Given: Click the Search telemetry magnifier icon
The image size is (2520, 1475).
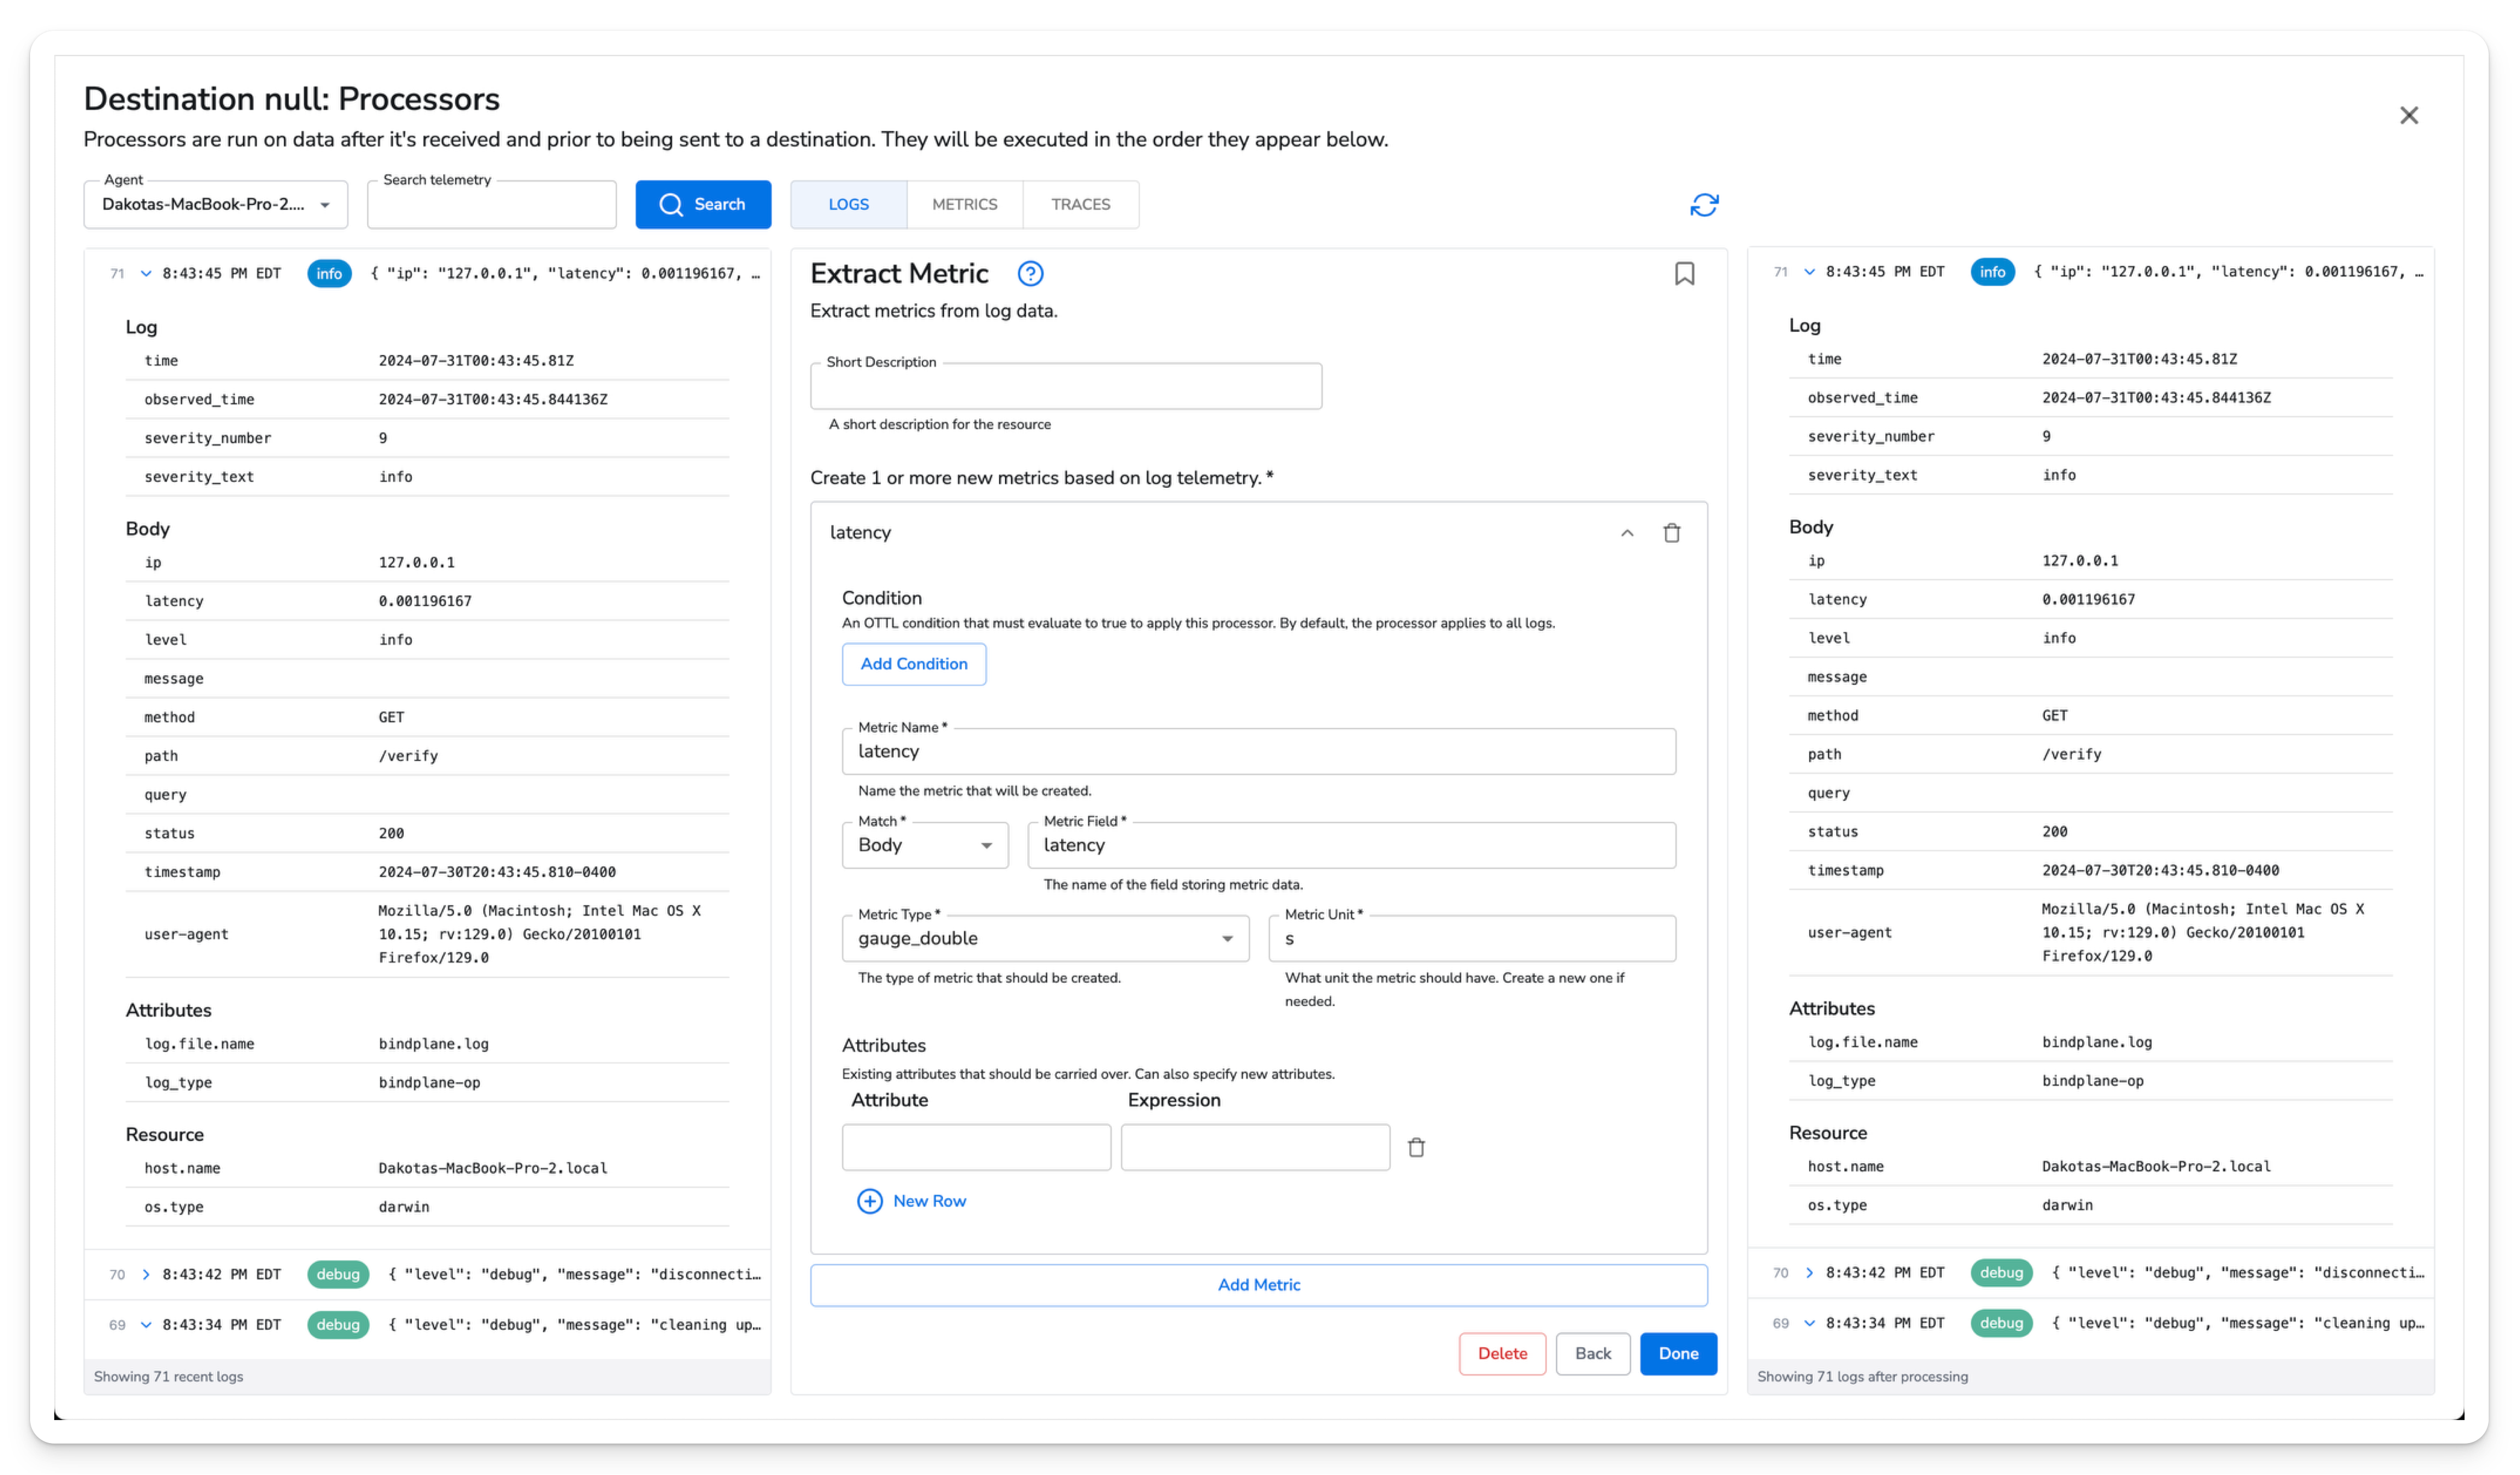Looking at the screenshot, I should (x=672, y=204).
